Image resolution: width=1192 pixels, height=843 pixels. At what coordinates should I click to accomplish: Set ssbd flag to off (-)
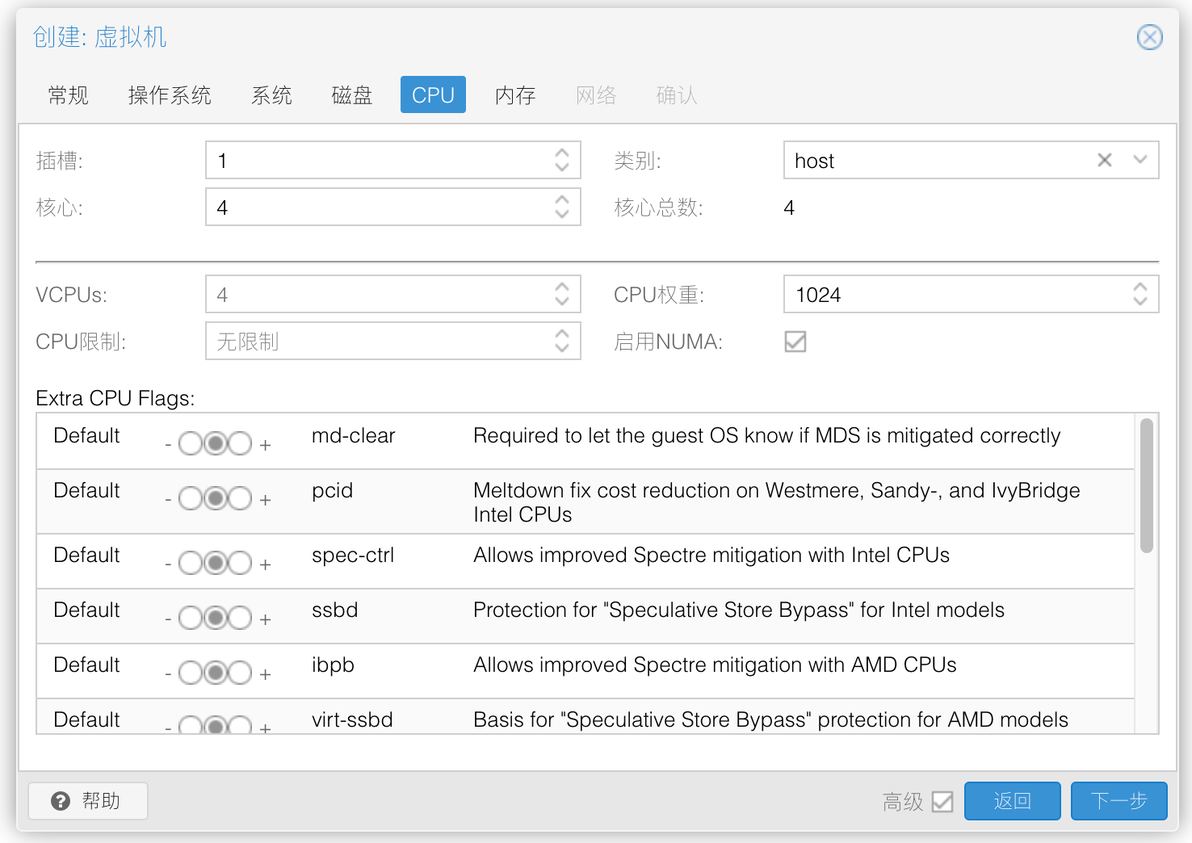190,619
